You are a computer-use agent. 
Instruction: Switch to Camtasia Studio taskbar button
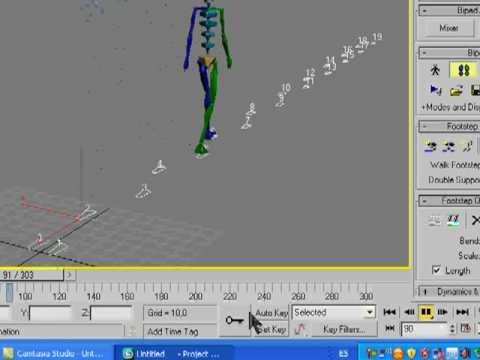[x=55, y=353]
